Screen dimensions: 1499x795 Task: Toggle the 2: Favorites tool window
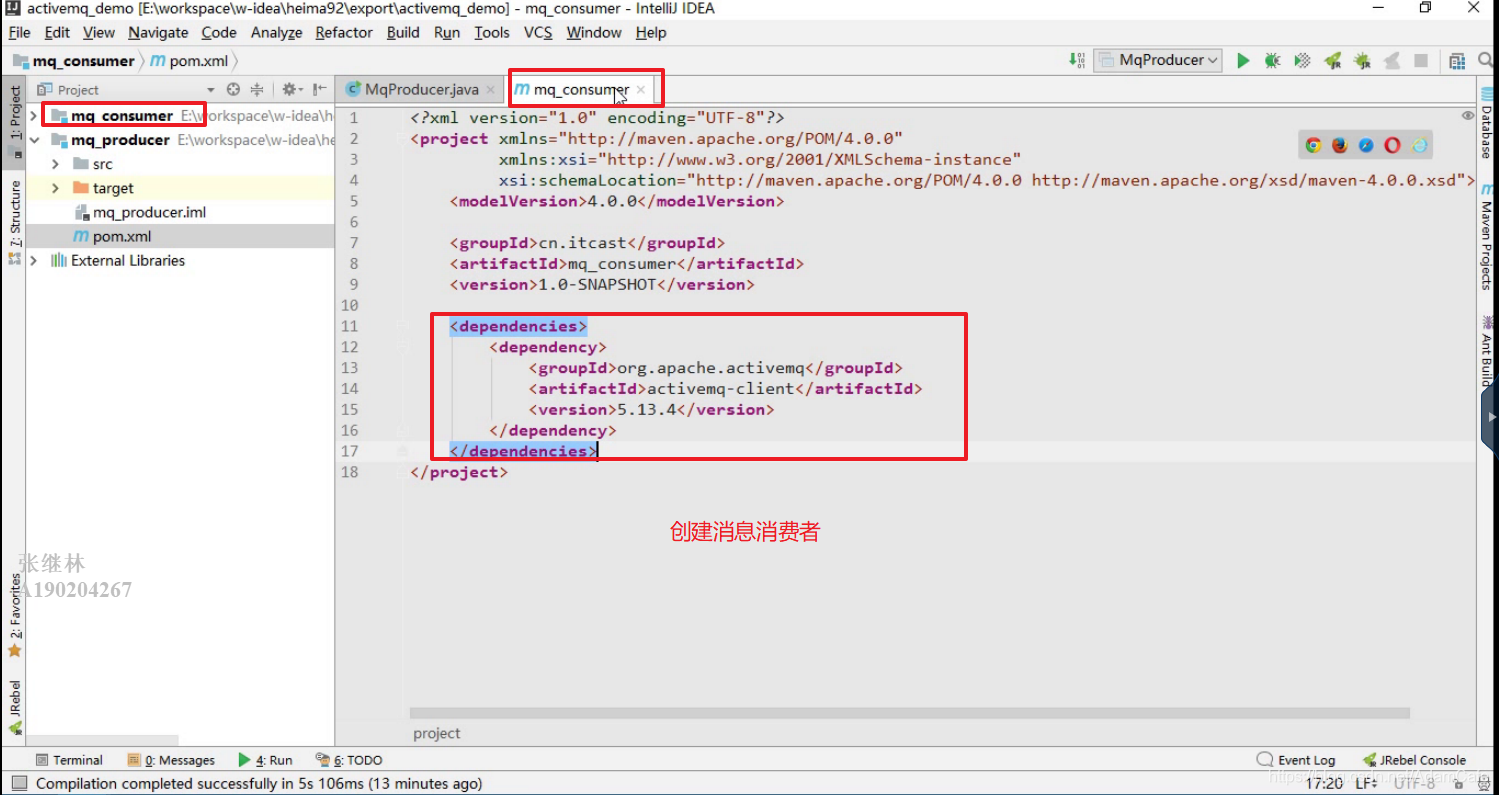pos(14,615)
